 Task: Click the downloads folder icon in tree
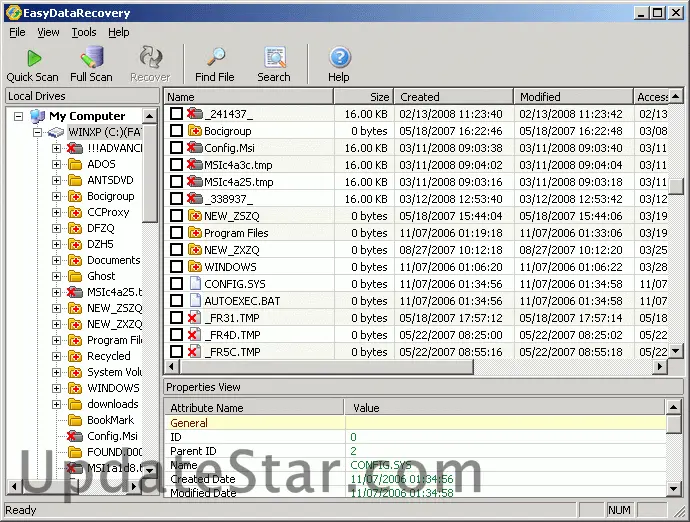click(75, 404)
